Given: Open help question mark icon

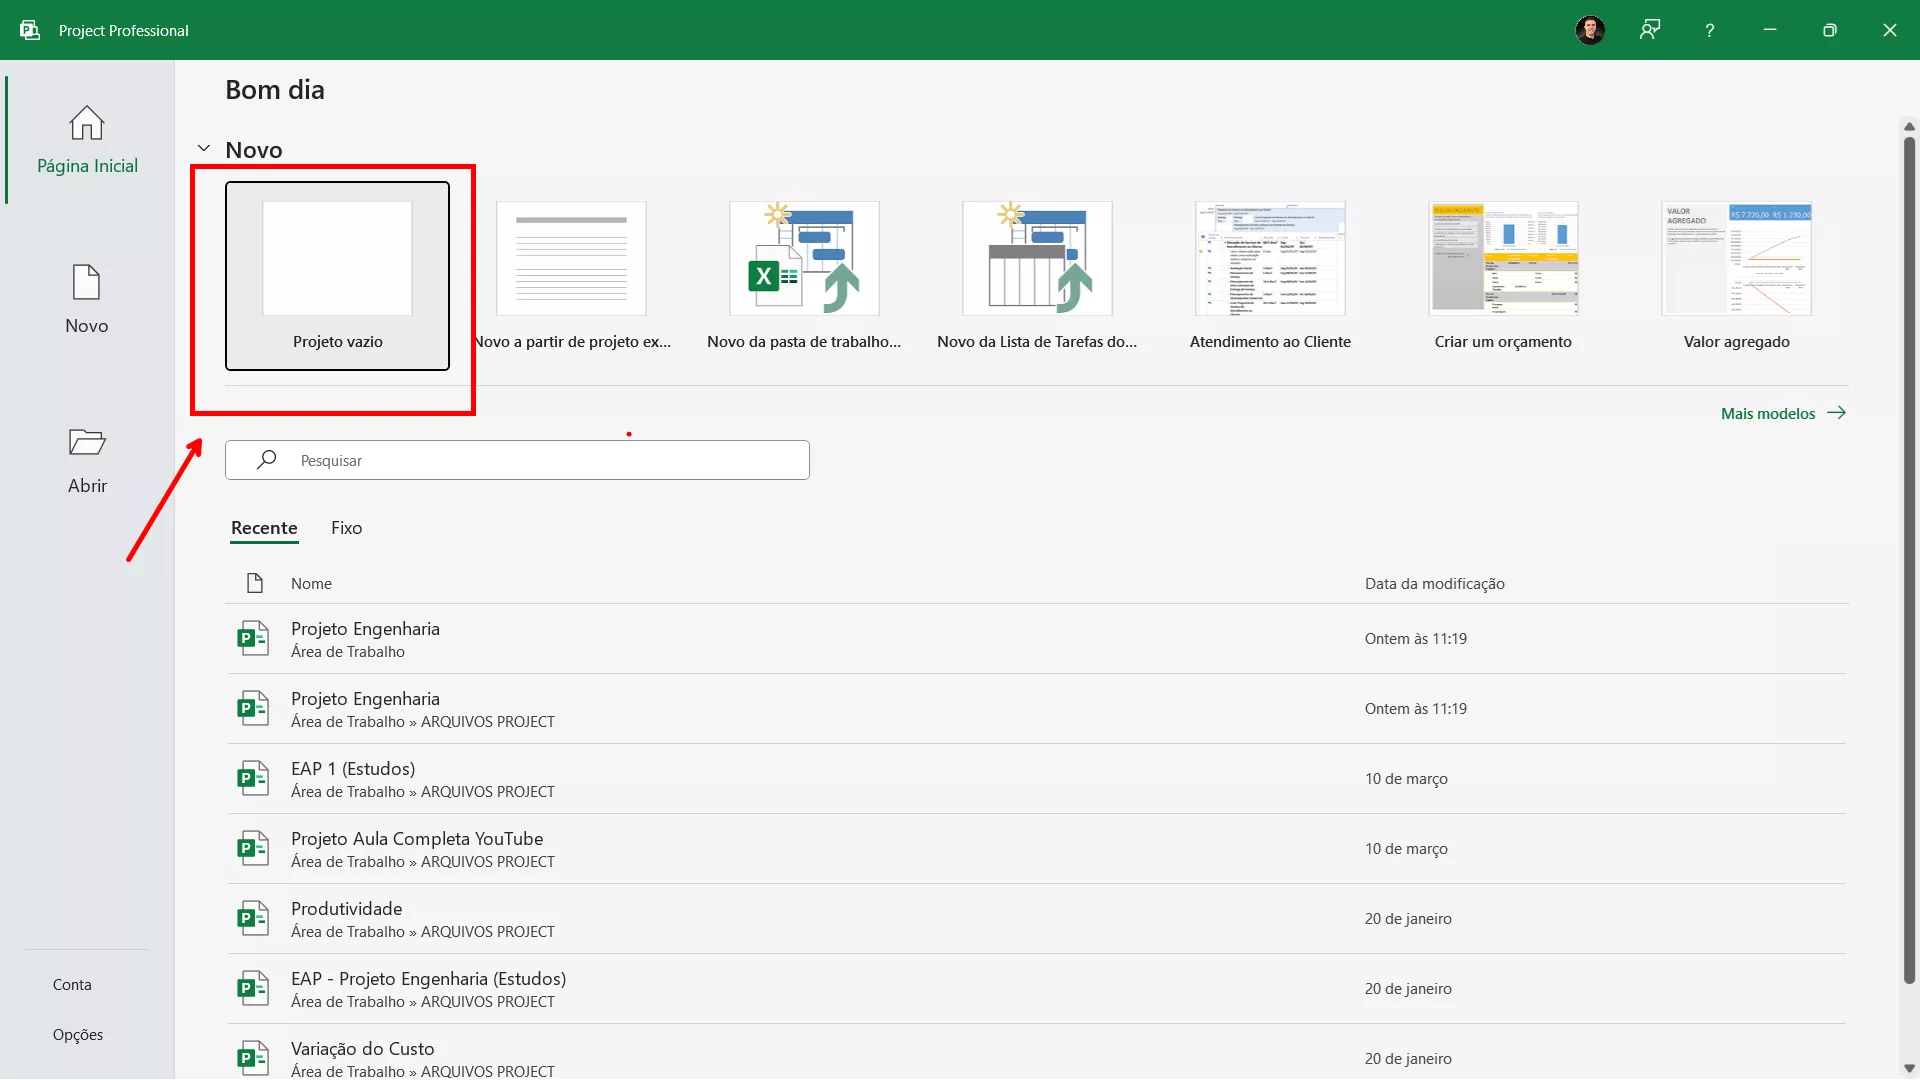Looking at the screenshot, I should [1710, 30].
